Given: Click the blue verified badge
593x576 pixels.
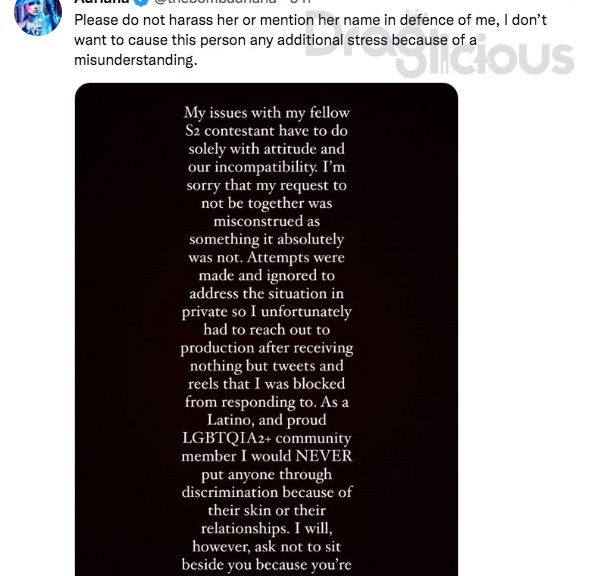Looking at the screenshot, I should click(141, 2).
